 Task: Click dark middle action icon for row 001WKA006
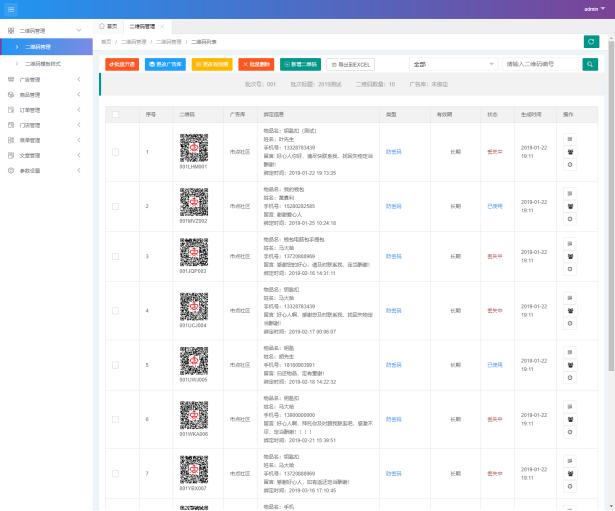570,419
